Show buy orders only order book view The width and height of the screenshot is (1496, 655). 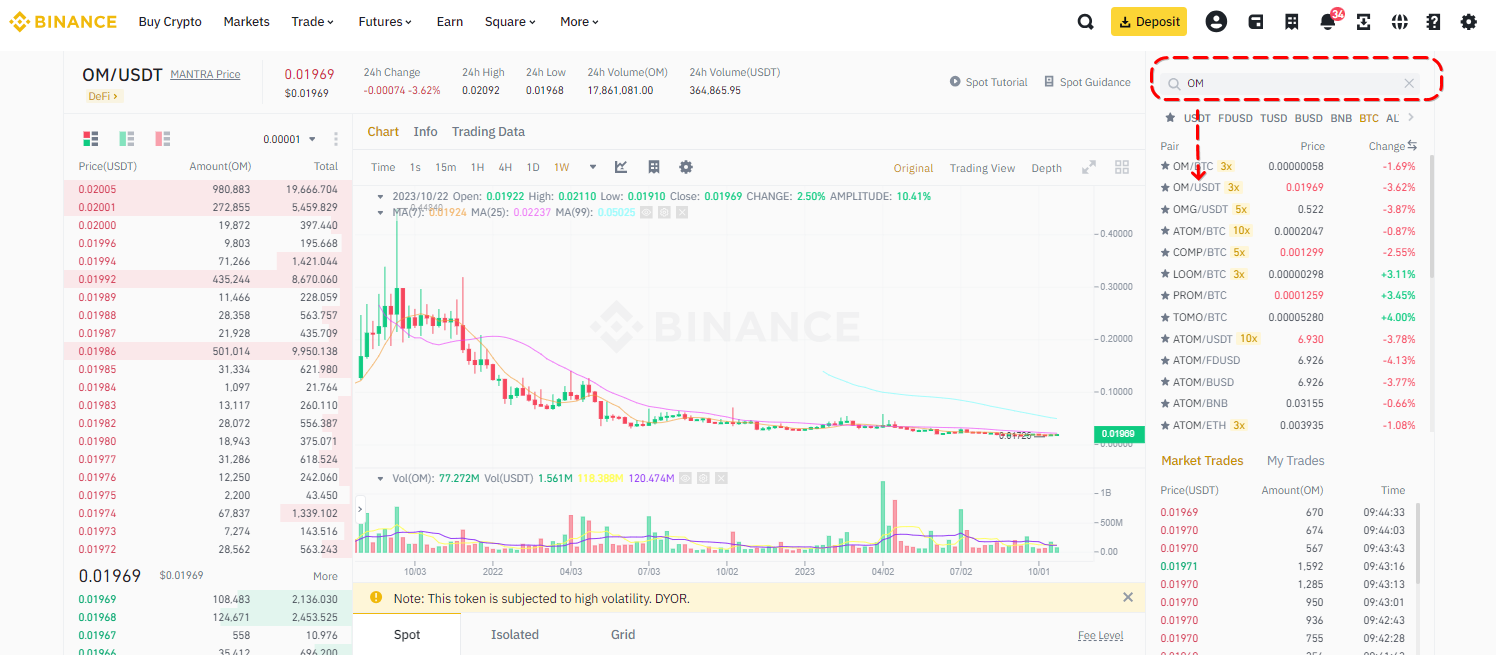click(x=127, y=139)
